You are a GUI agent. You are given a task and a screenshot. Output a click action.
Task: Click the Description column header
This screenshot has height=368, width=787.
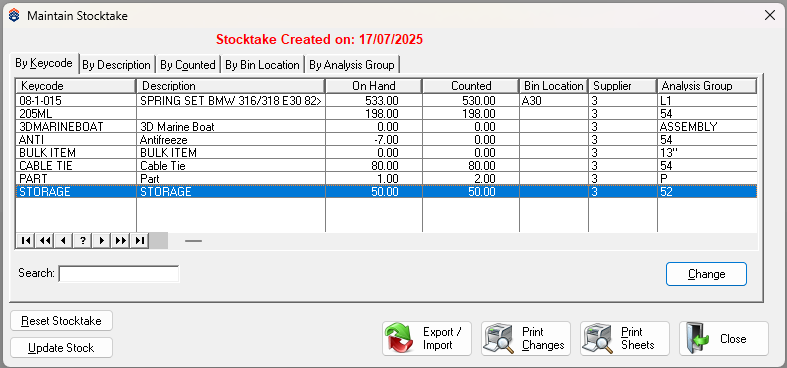(231, 86)
